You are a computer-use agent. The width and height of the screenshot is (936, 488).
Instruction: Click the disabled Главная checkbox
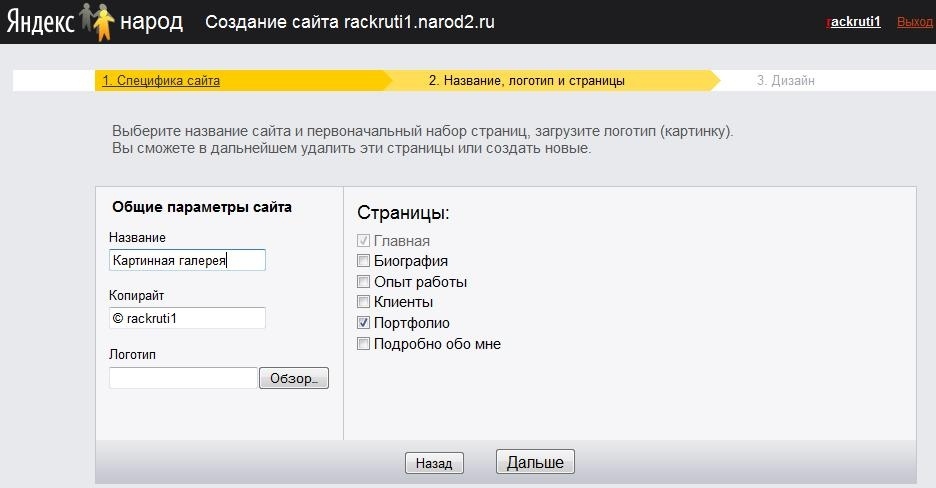pyautogui.click(x=363, y=240)
